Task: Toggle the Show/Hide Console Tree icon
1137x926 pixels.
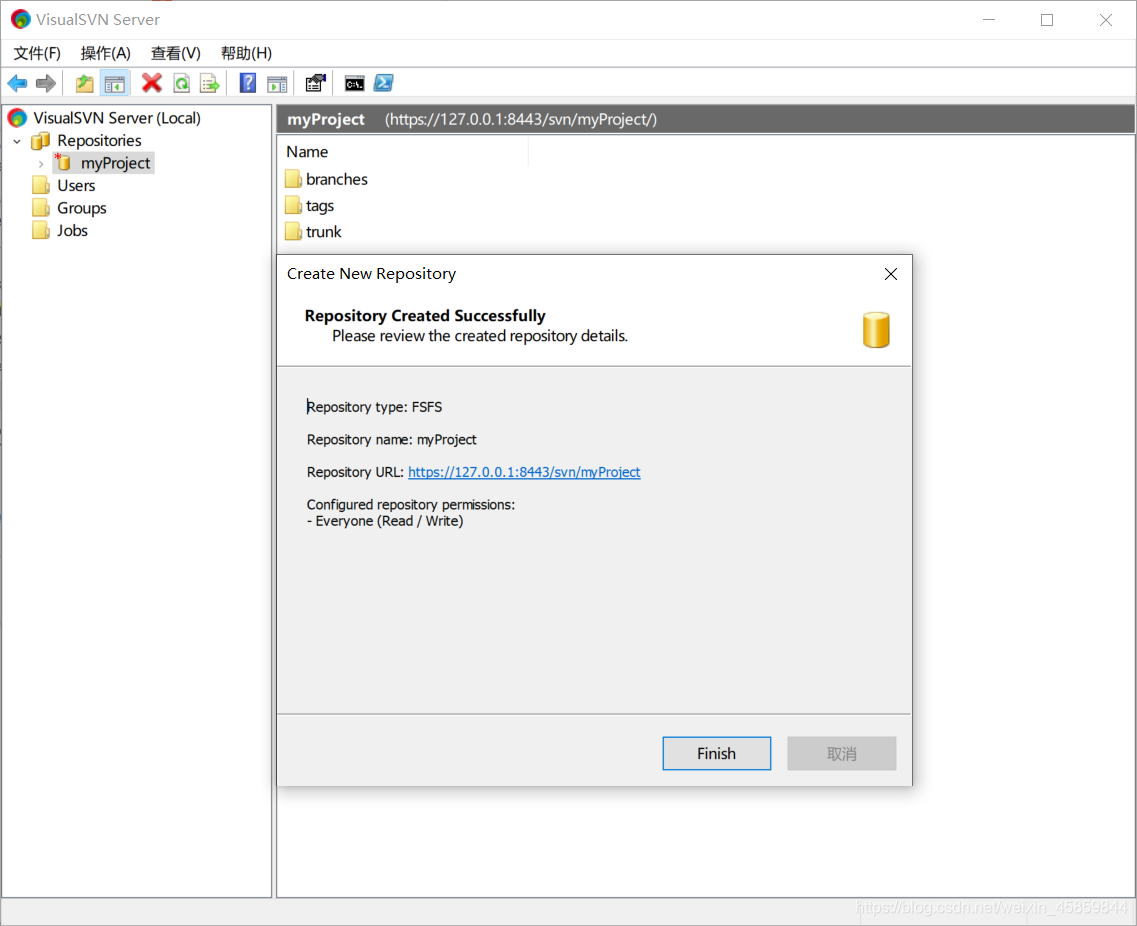Action: pyautogui.click(x=115, y=83)
